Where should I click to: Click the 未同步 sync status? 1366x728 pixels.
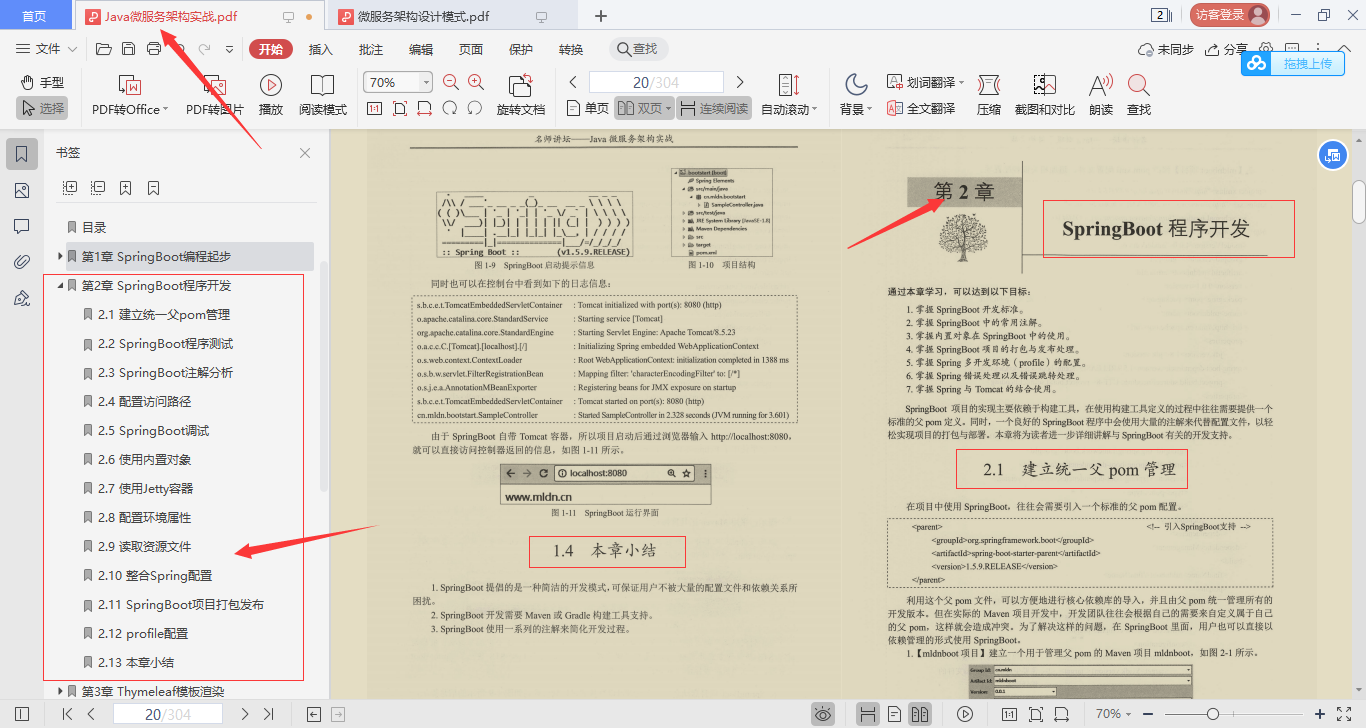pyautogui.click(x=1166, y=49)
